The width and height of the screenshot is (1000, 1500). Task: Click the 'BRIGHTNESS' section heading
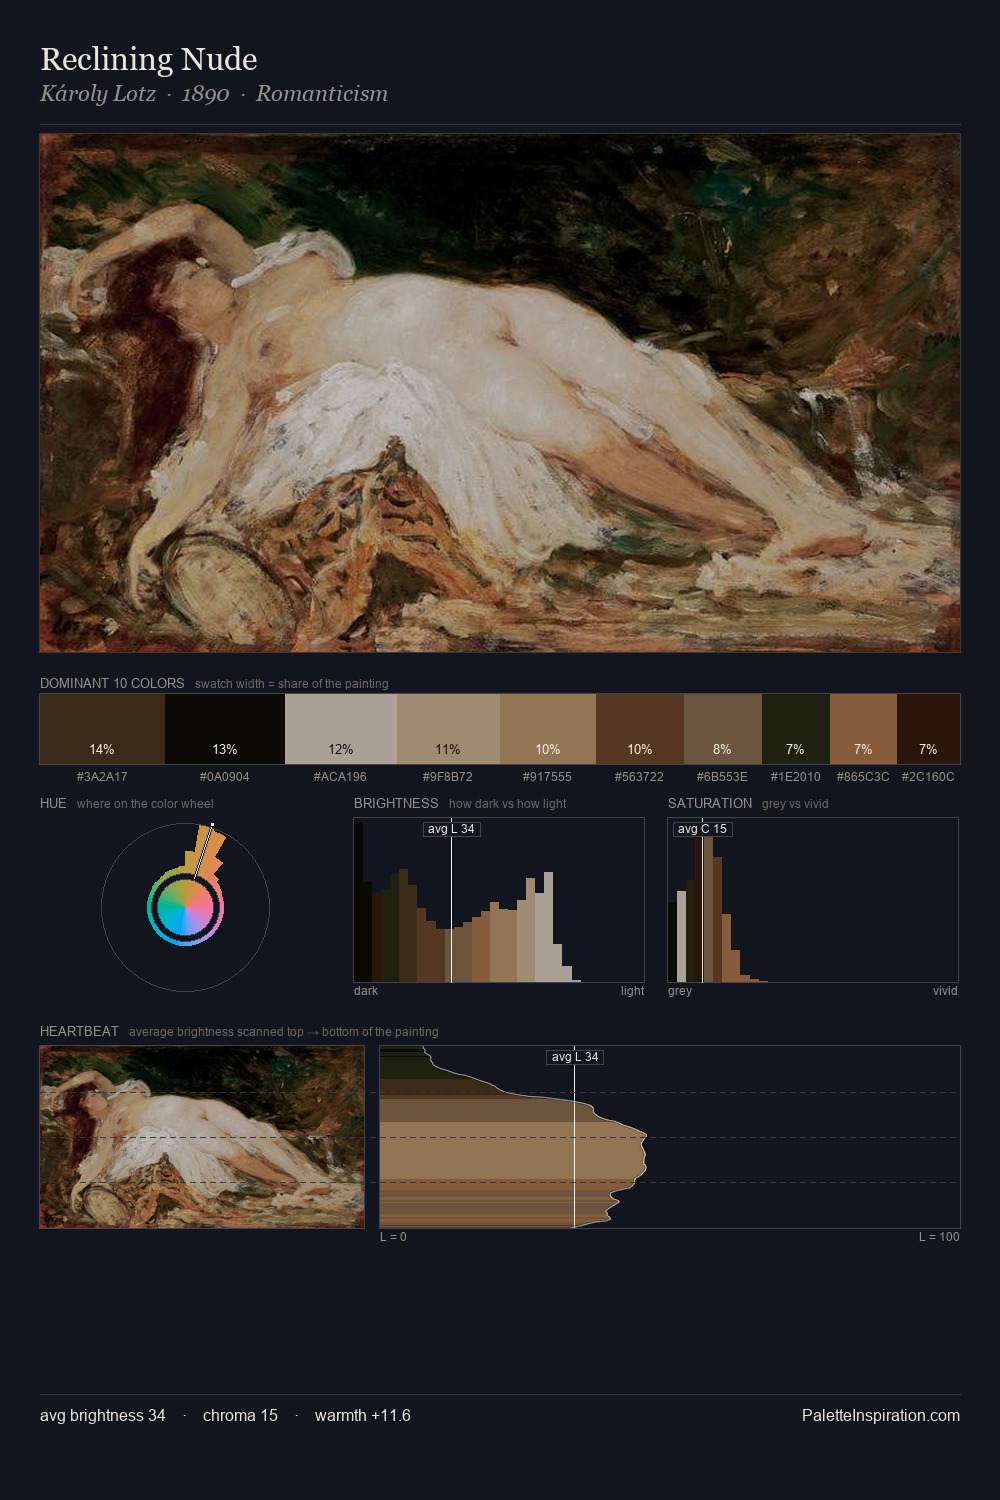click(x=396, y=803)
